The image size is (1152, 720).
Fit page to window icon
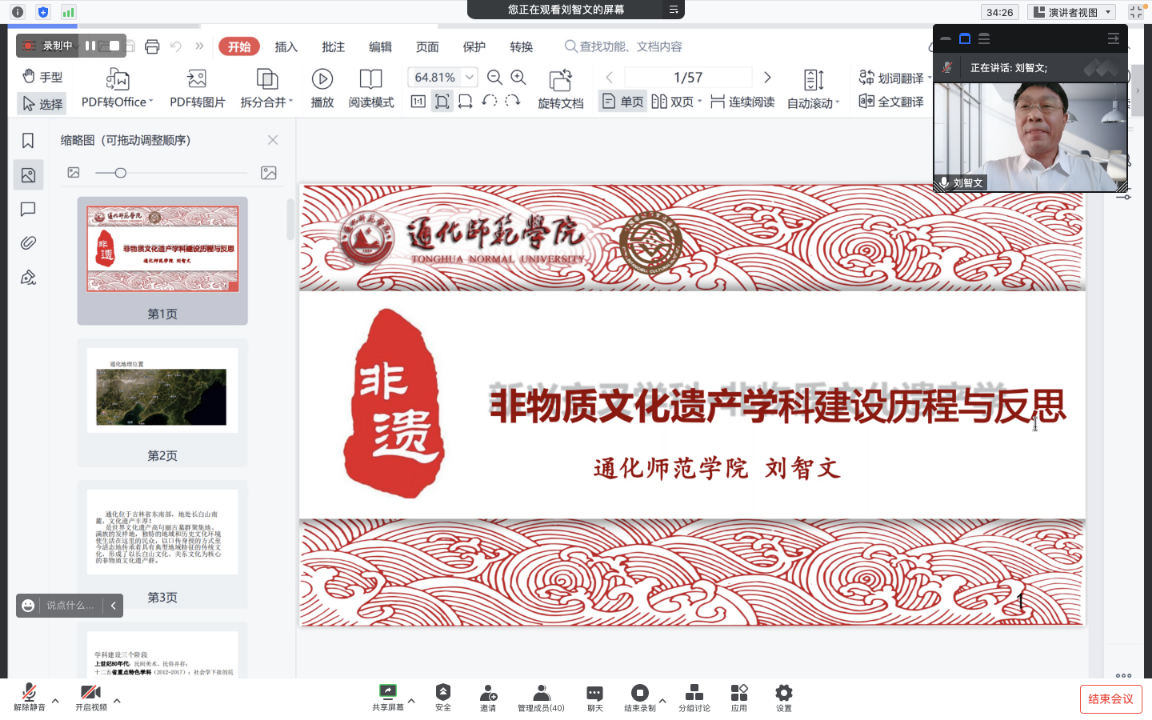tap(442, 101)
